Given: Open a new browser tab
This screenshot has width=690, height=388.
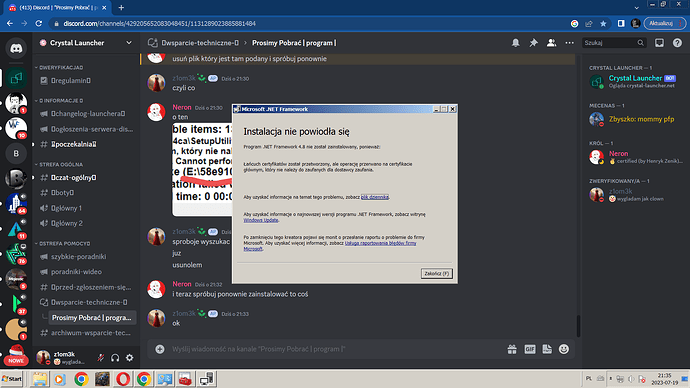Looking at the screenshot, I should [121, 7].
